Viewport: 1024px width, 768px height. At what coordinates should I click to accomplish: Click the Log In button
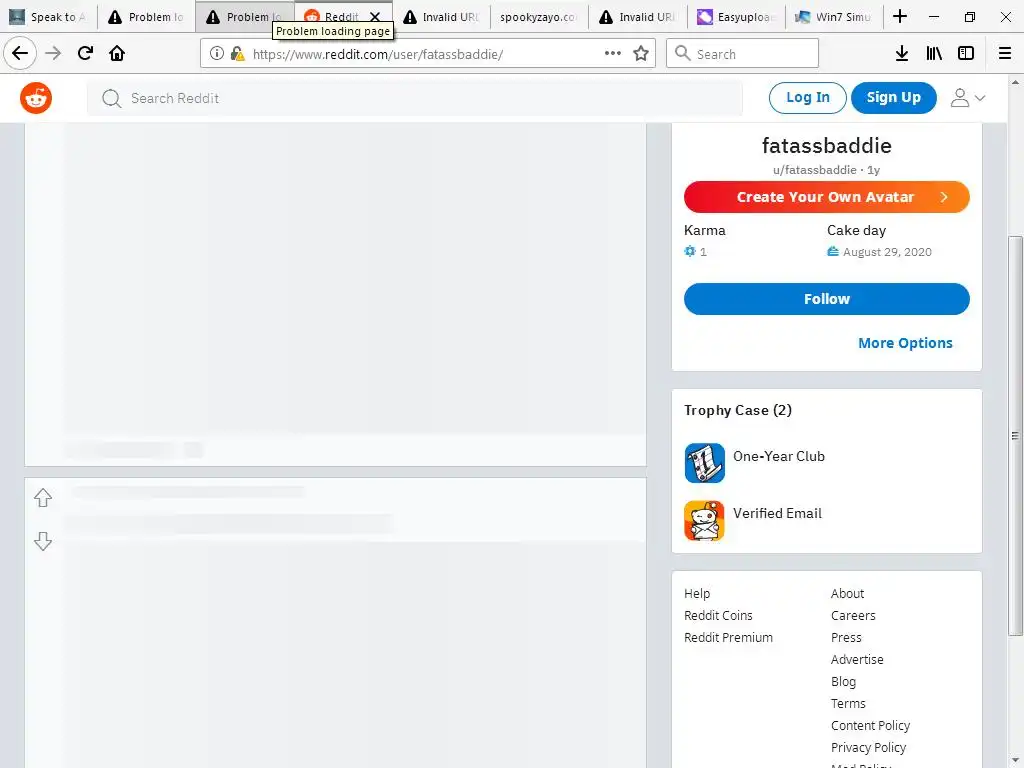tap(808, 98)
